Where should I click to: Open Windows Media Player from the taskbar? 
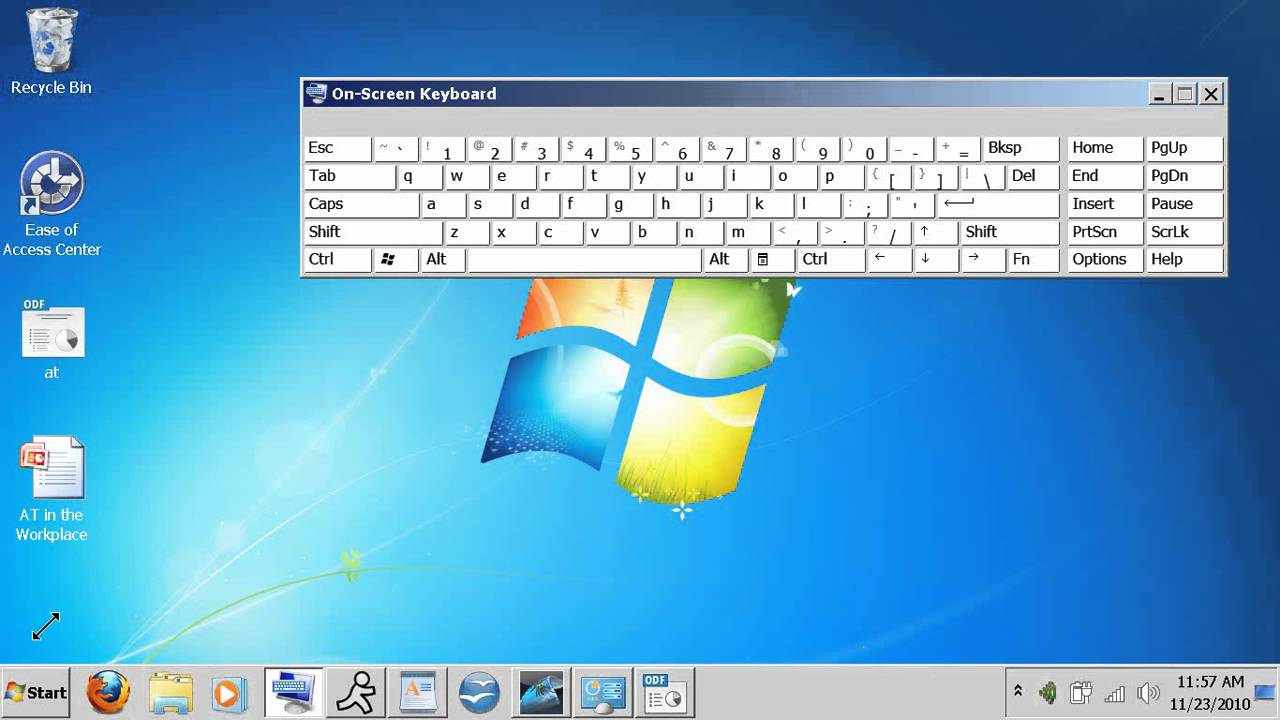[229, 692]
